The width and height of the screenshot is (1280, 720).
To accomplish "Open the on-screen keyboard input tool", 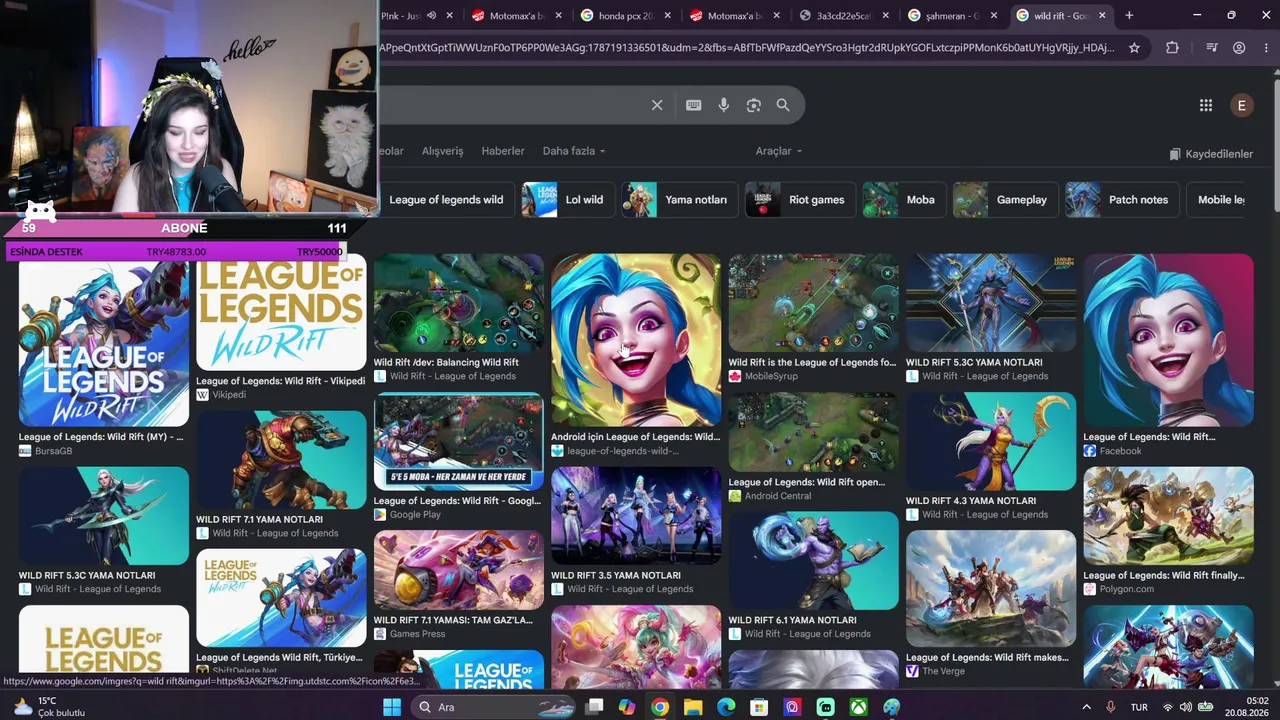I will pyautogui.click(x=693, y=105).
